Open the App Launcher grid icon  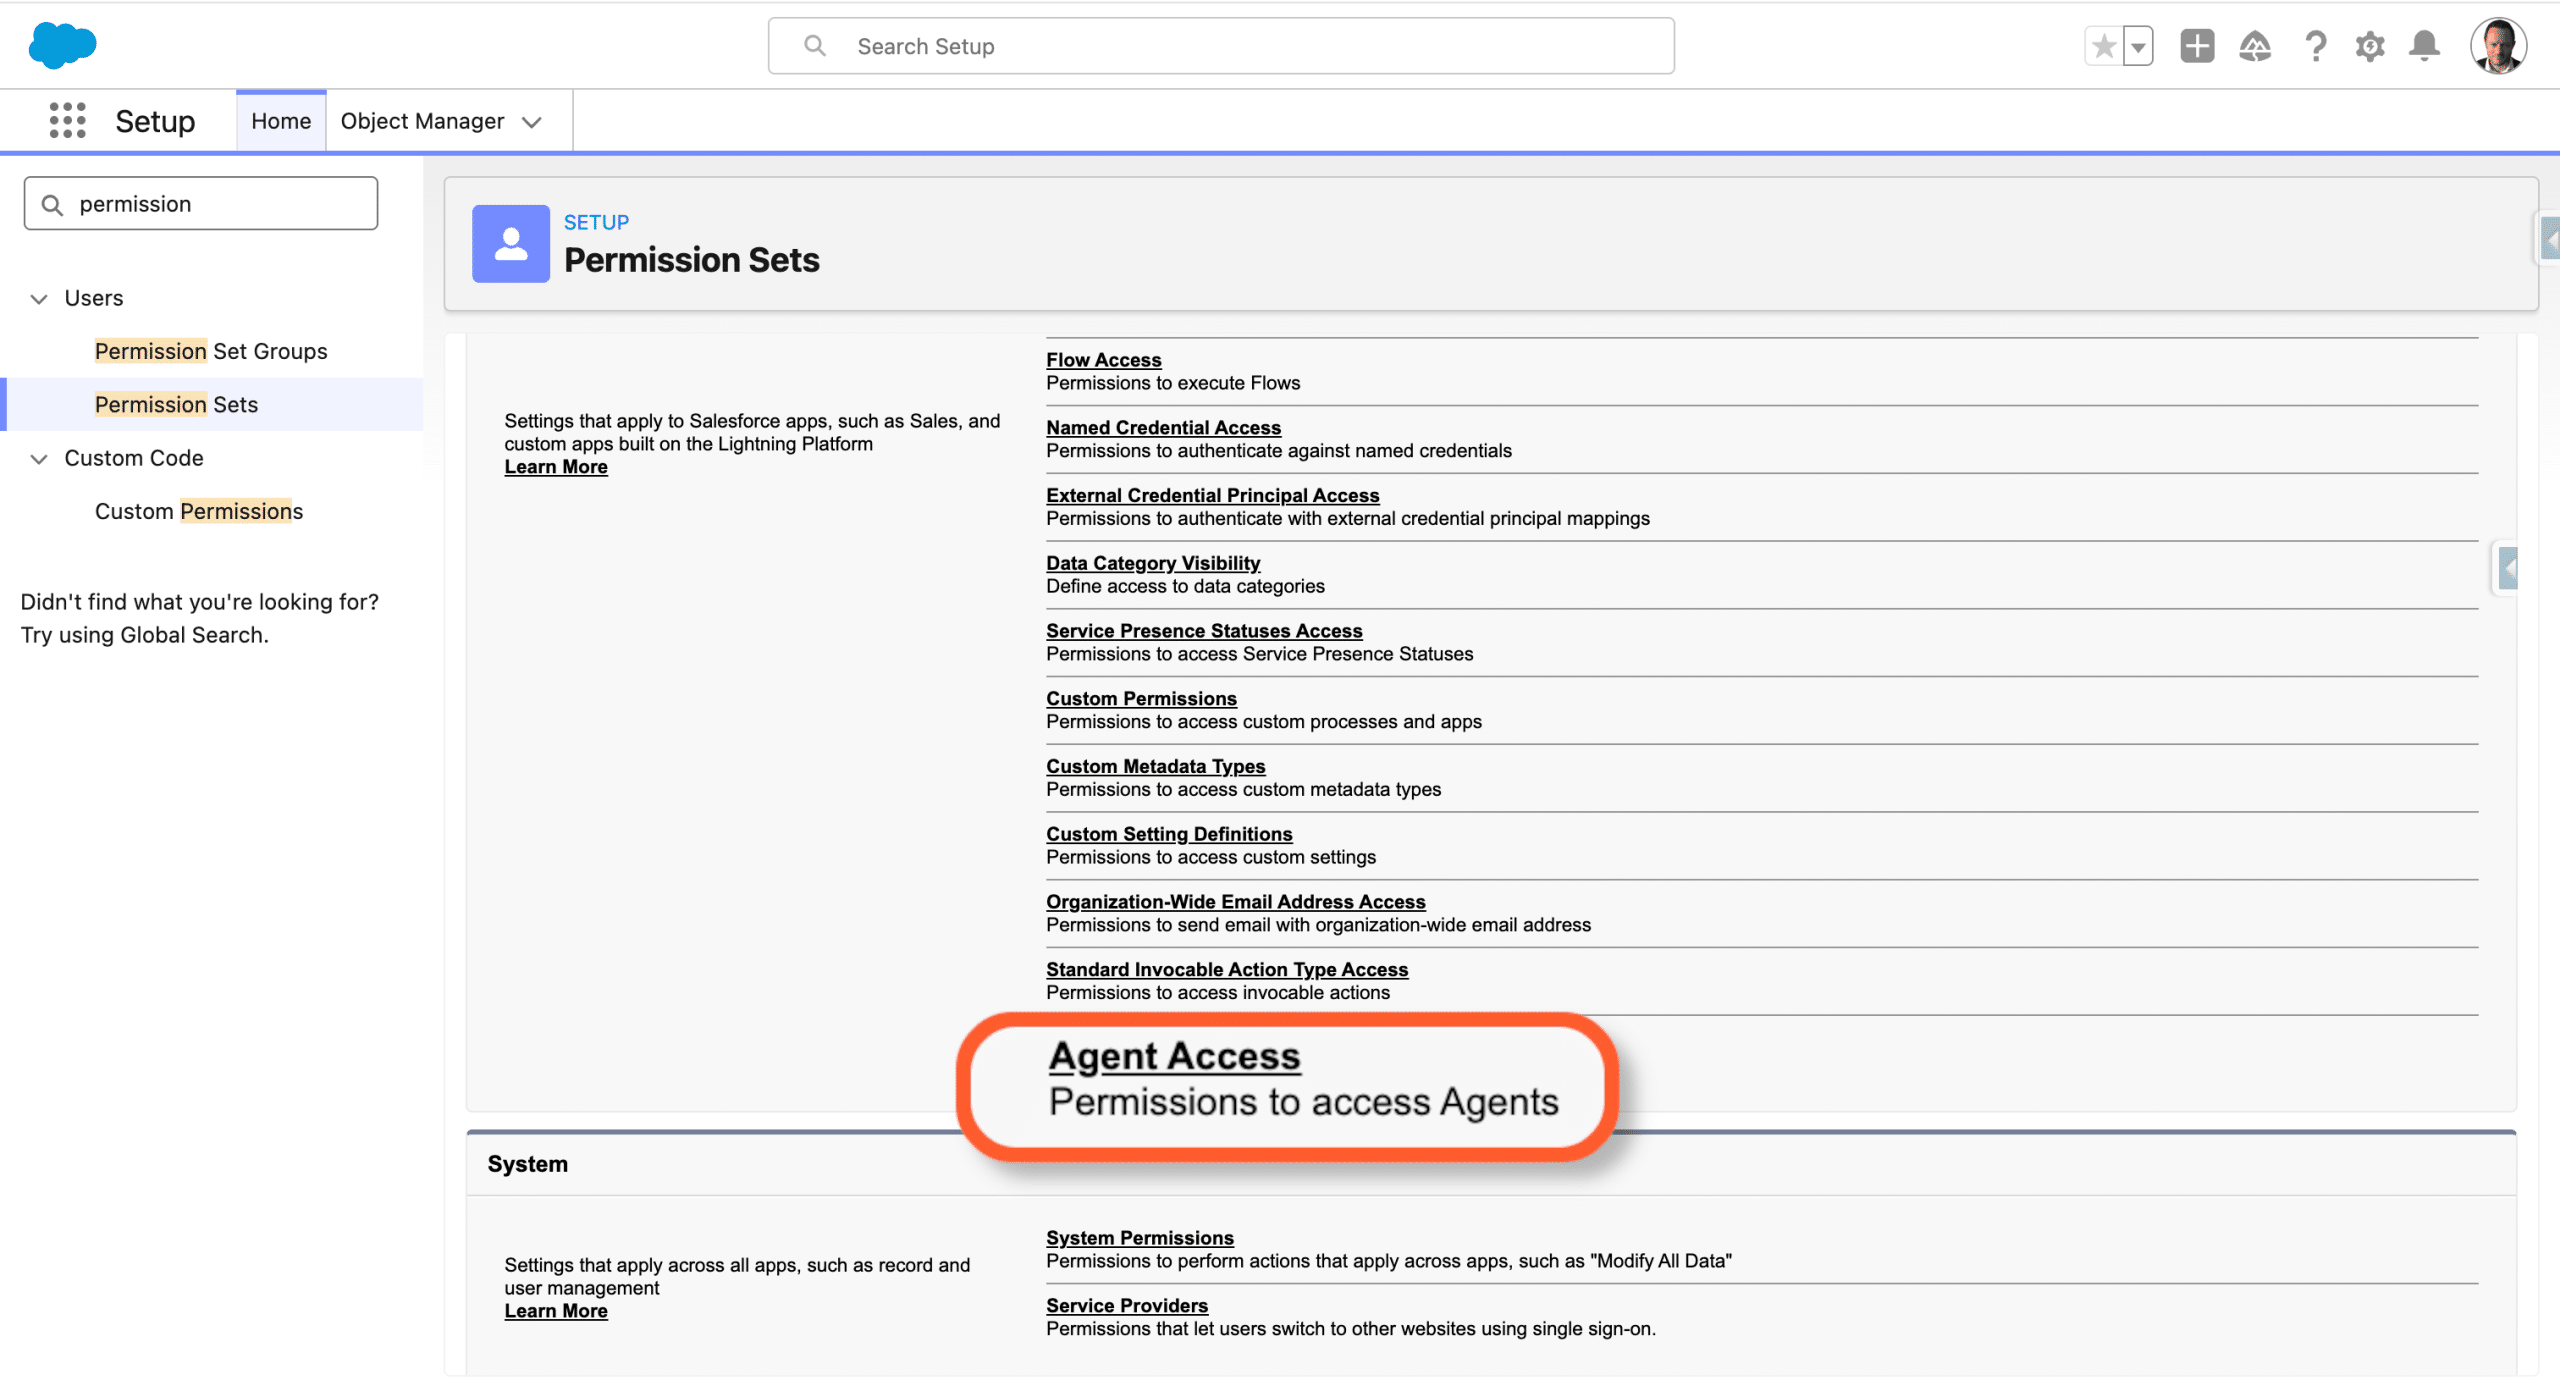(67, 121)
